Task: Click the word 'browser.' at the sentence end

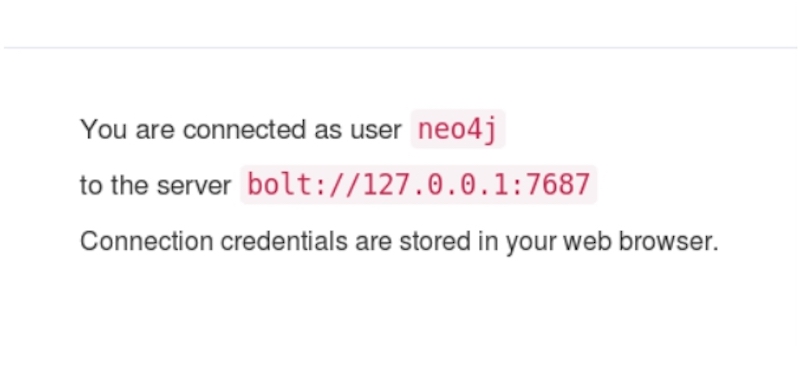Action: coord(668,241)
